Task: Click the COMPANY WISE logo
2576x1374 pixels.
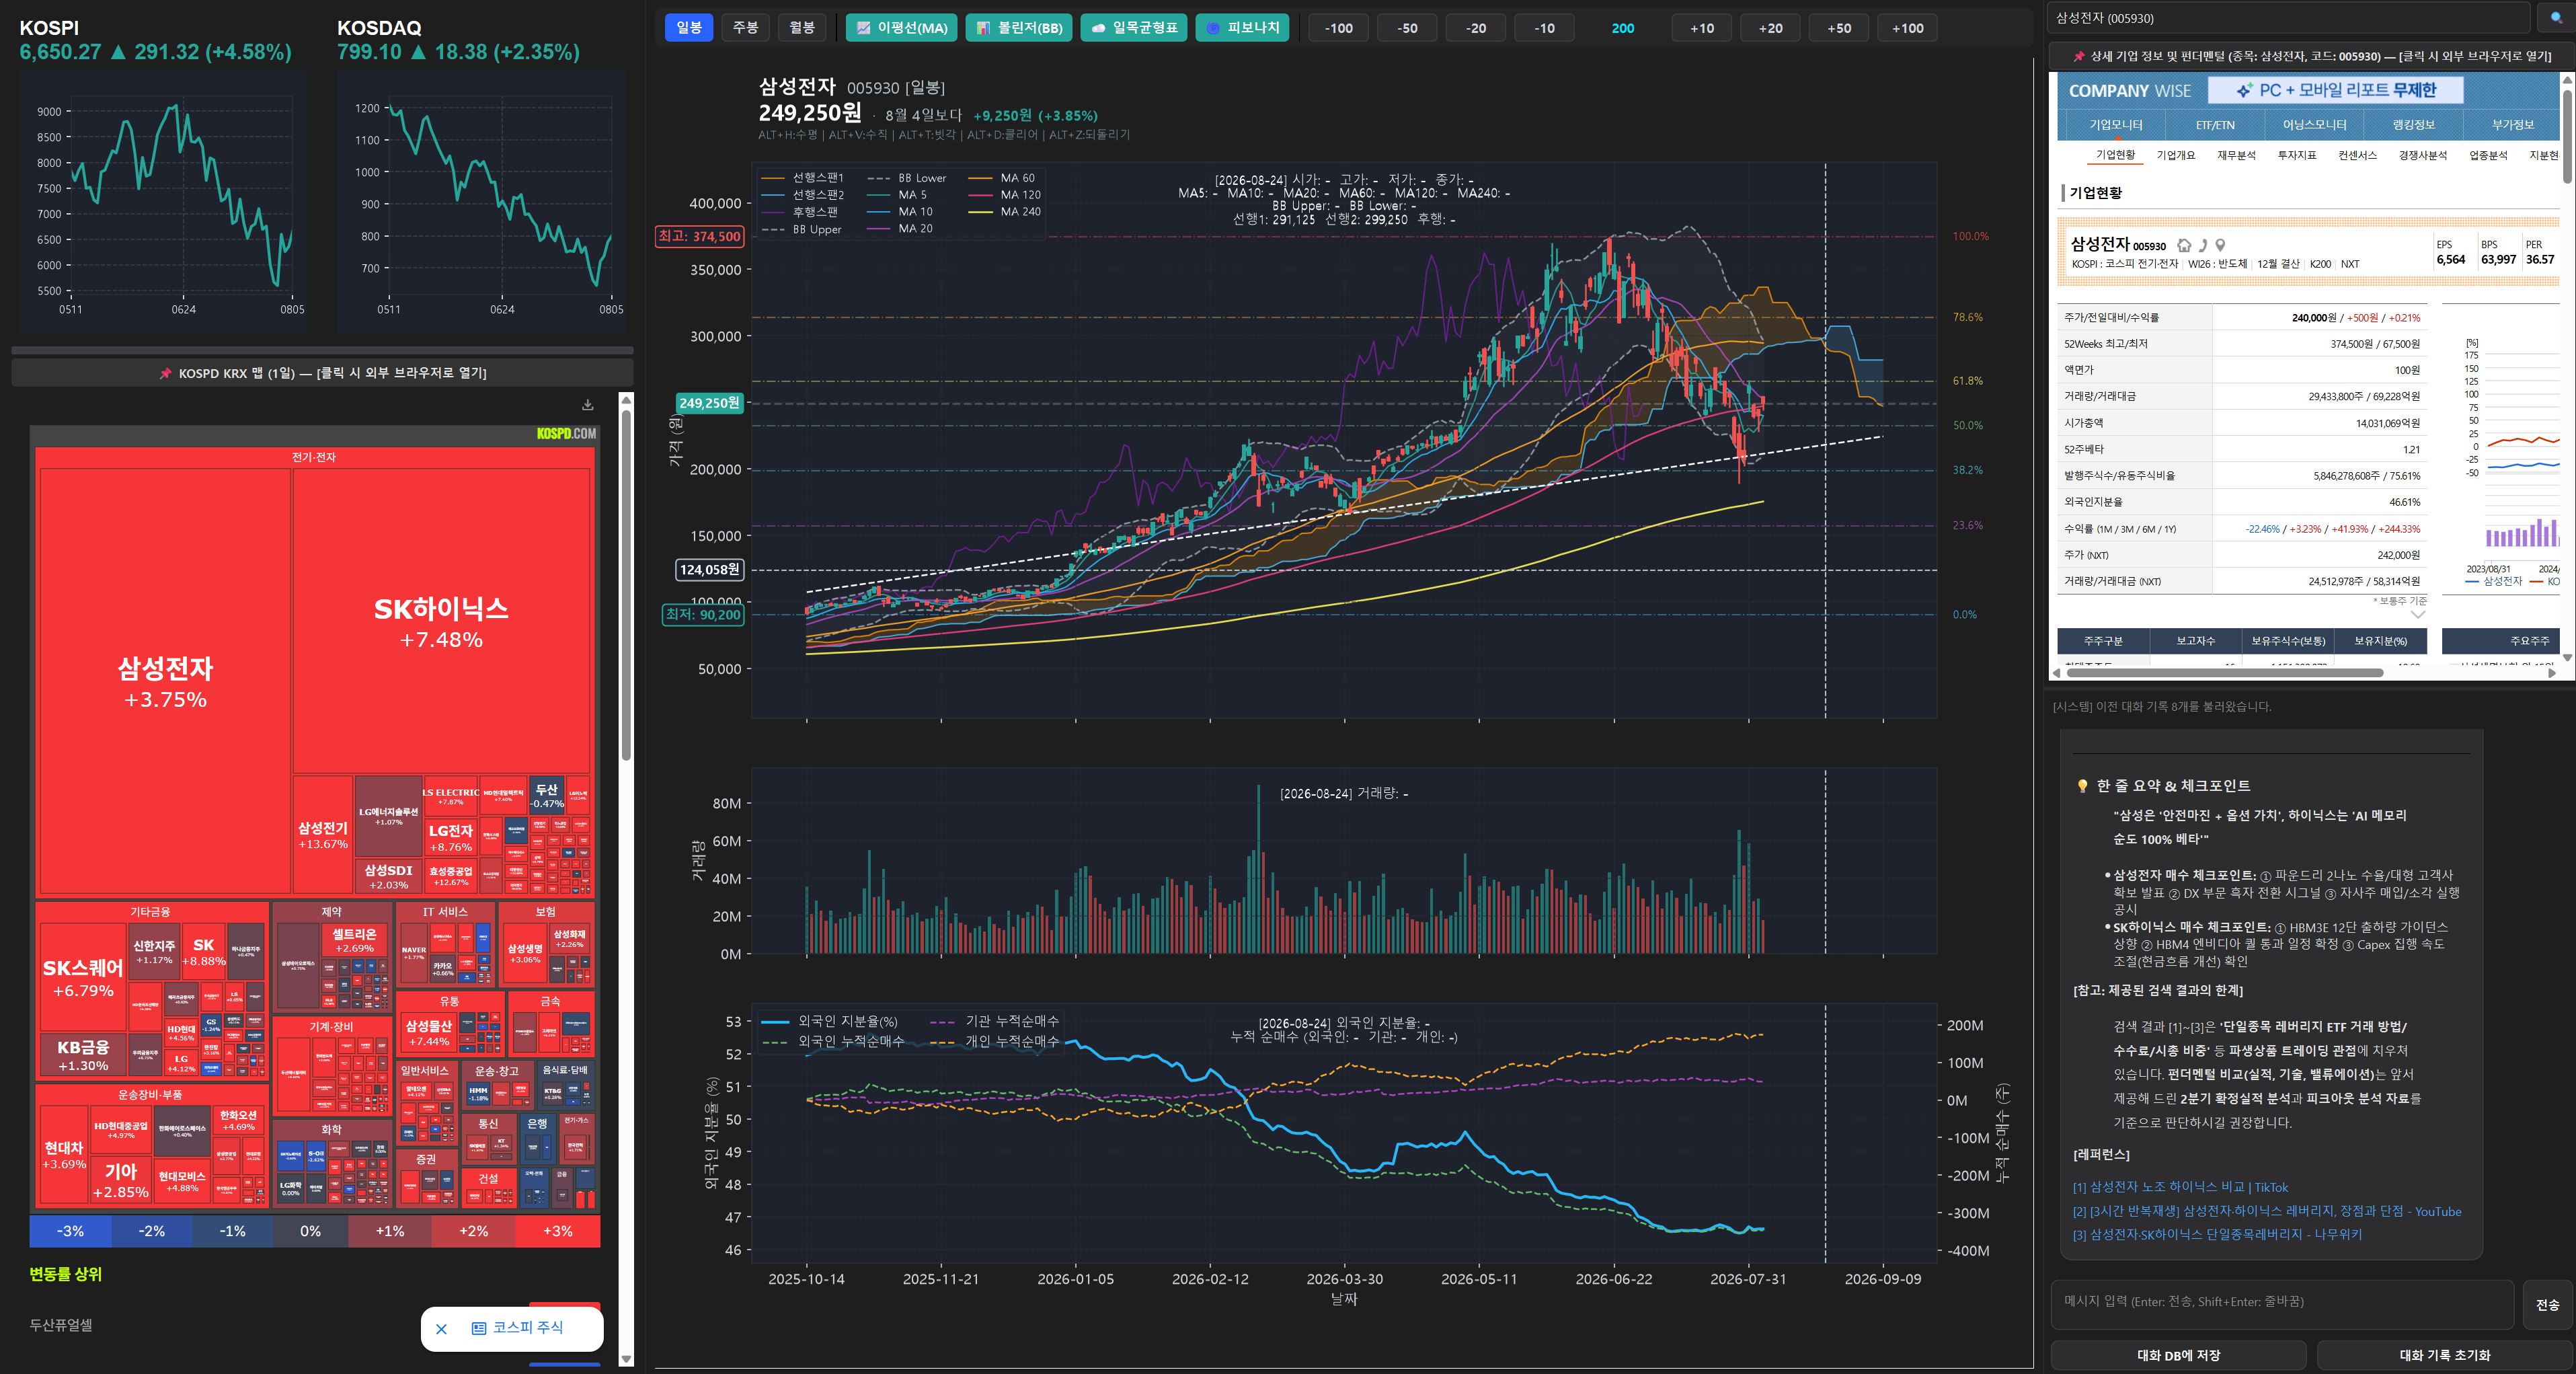Action: pos(2129,91)
